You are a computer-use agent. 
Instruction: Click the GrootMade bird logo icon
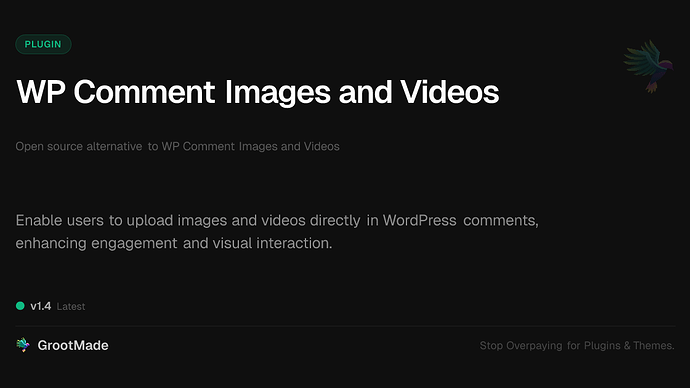click(x=23, y=345)
